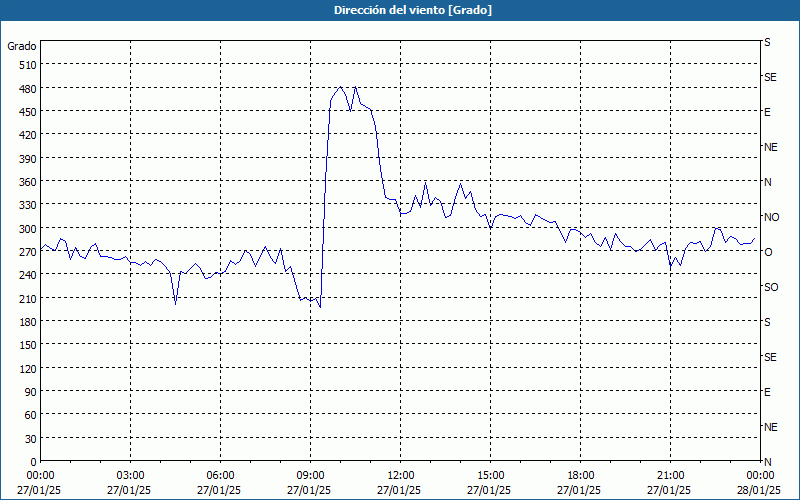800x500 pixels.
Task: Click the 27/01/25 date under 21:00
Action: click(x=669, y=490)
